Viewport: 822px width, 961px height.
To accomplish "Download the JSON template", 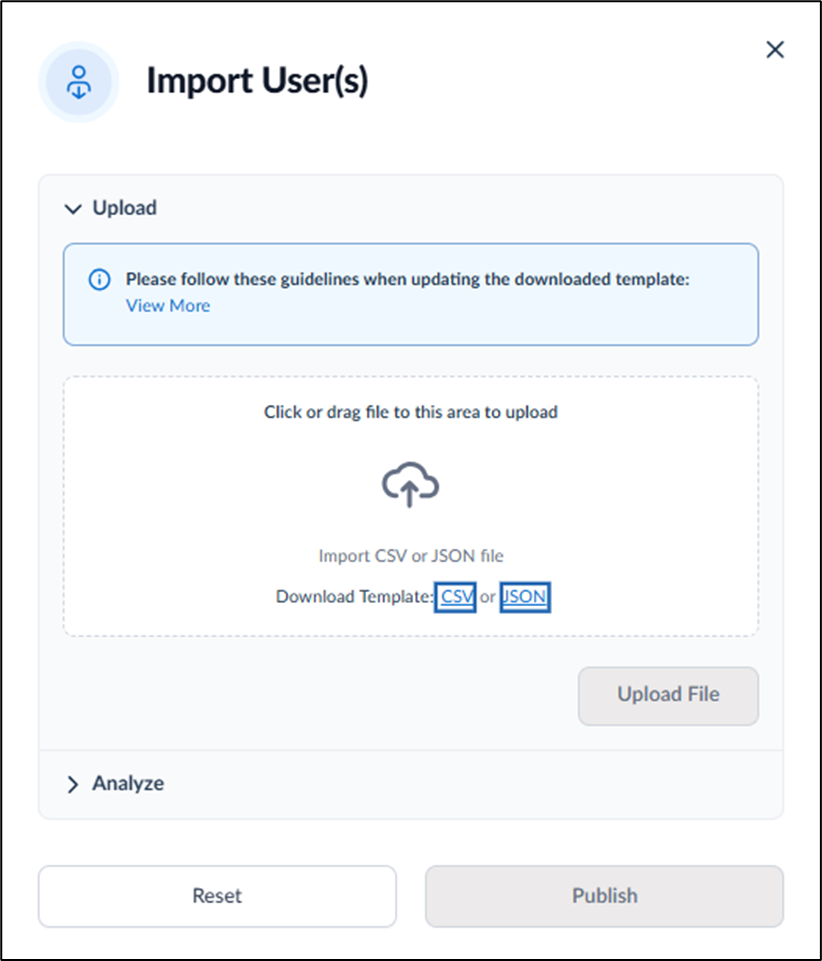I will [525, 596].
